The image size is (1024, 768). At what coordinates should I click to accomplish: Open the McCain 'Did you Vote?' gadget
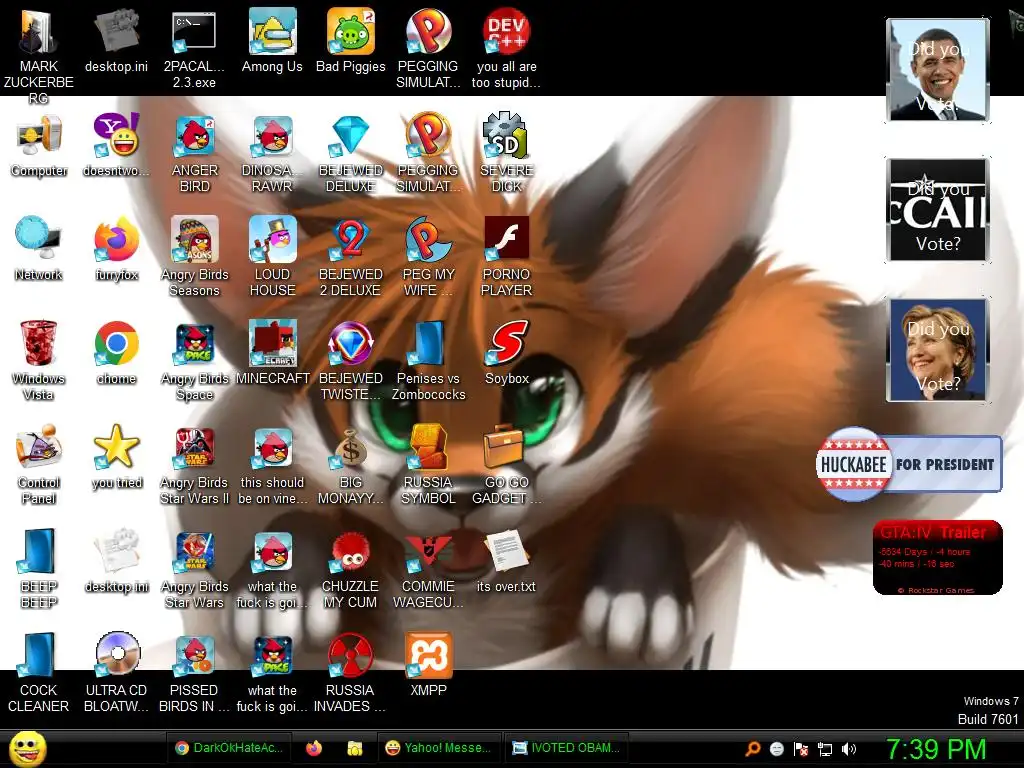938,210
